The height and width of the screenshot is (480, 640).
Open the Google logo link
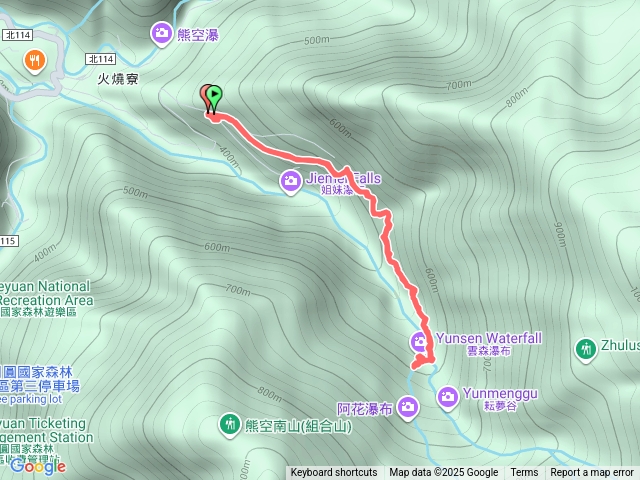tap(38, 466)
